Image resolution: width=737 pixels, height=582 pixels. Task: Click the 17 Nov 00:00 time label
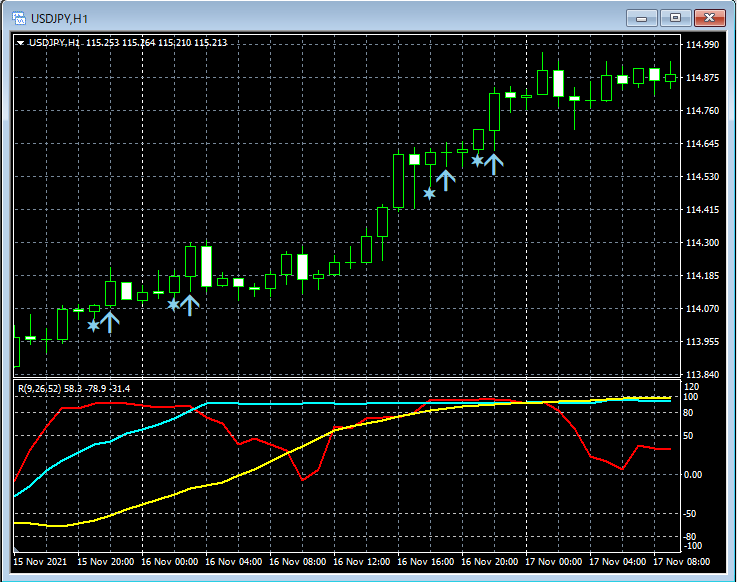(553, 562)
